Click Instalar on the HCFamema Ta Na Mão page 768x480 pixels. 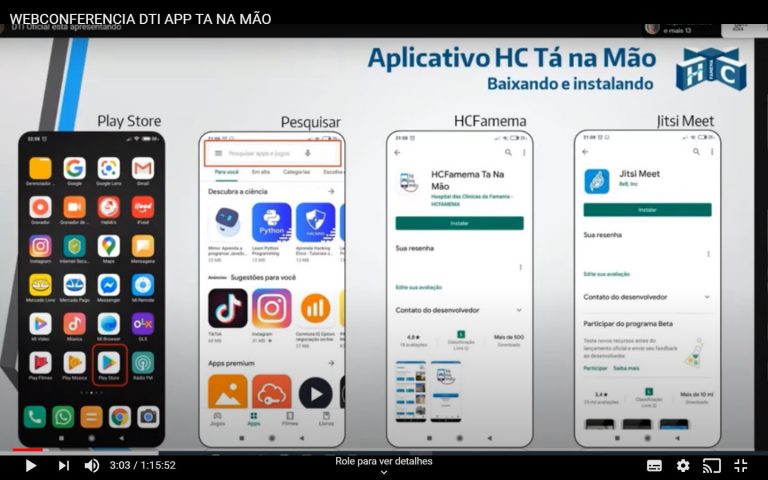click(459, 223)
